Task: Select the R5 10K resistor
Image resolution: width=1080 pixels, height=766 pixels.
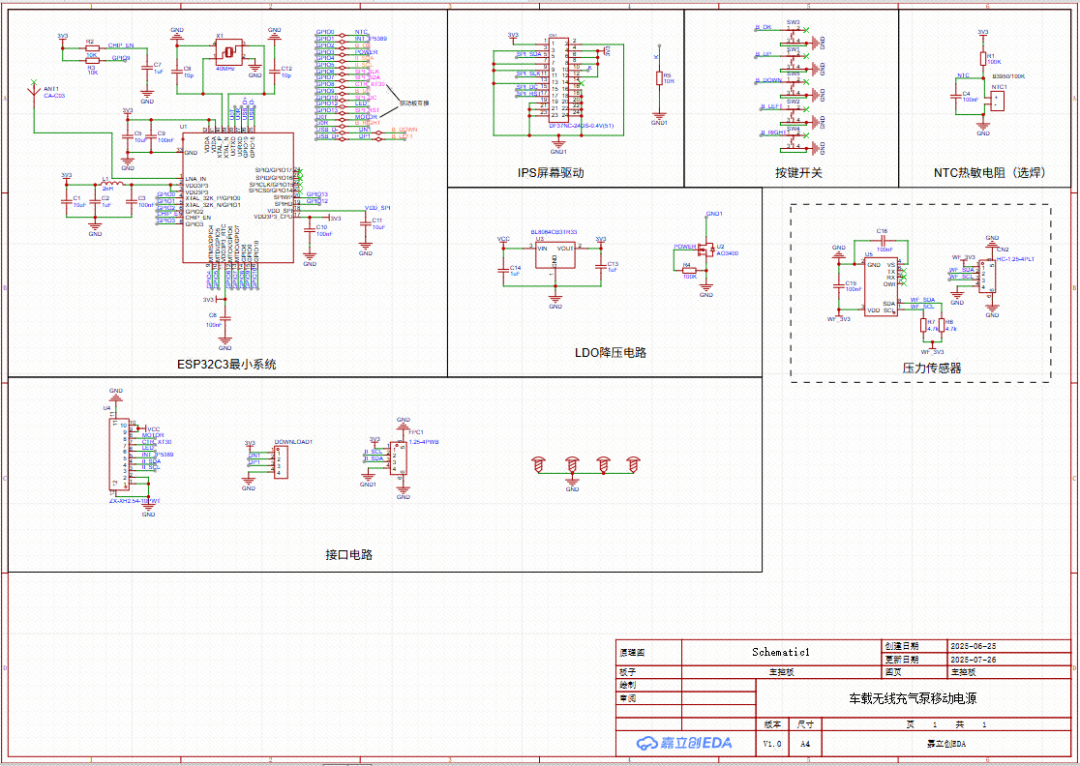Action: (659, 78)
